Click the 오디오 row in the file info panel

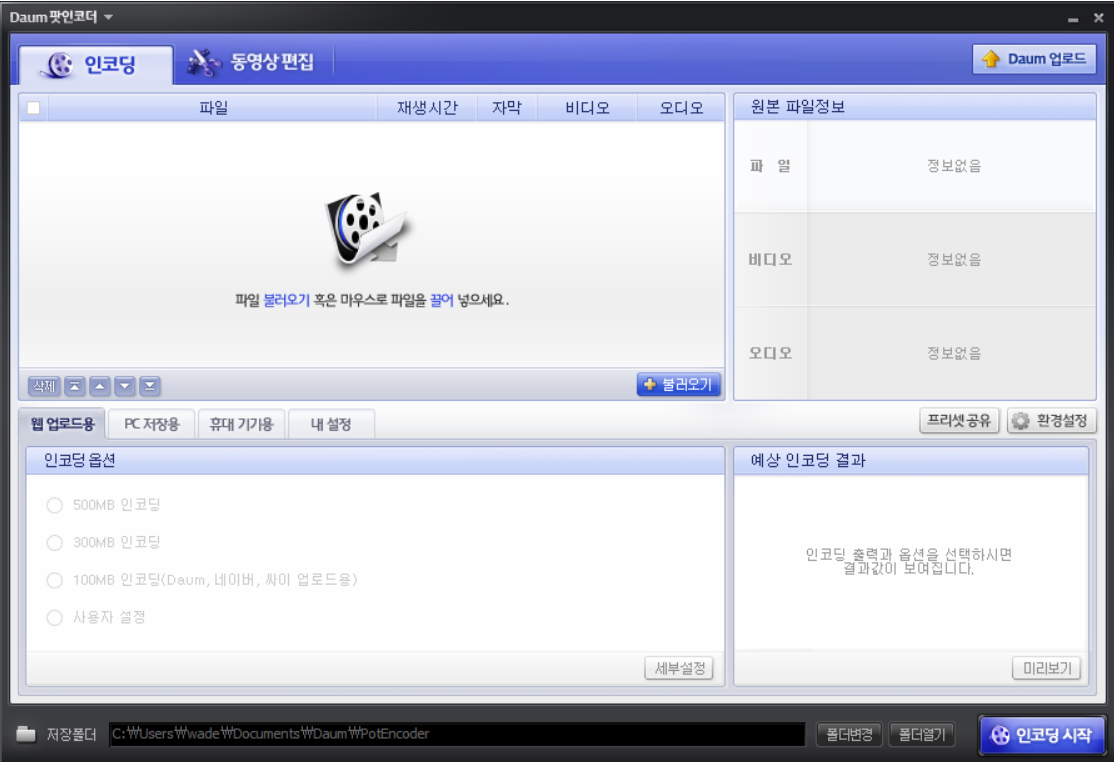pos(915,354)
